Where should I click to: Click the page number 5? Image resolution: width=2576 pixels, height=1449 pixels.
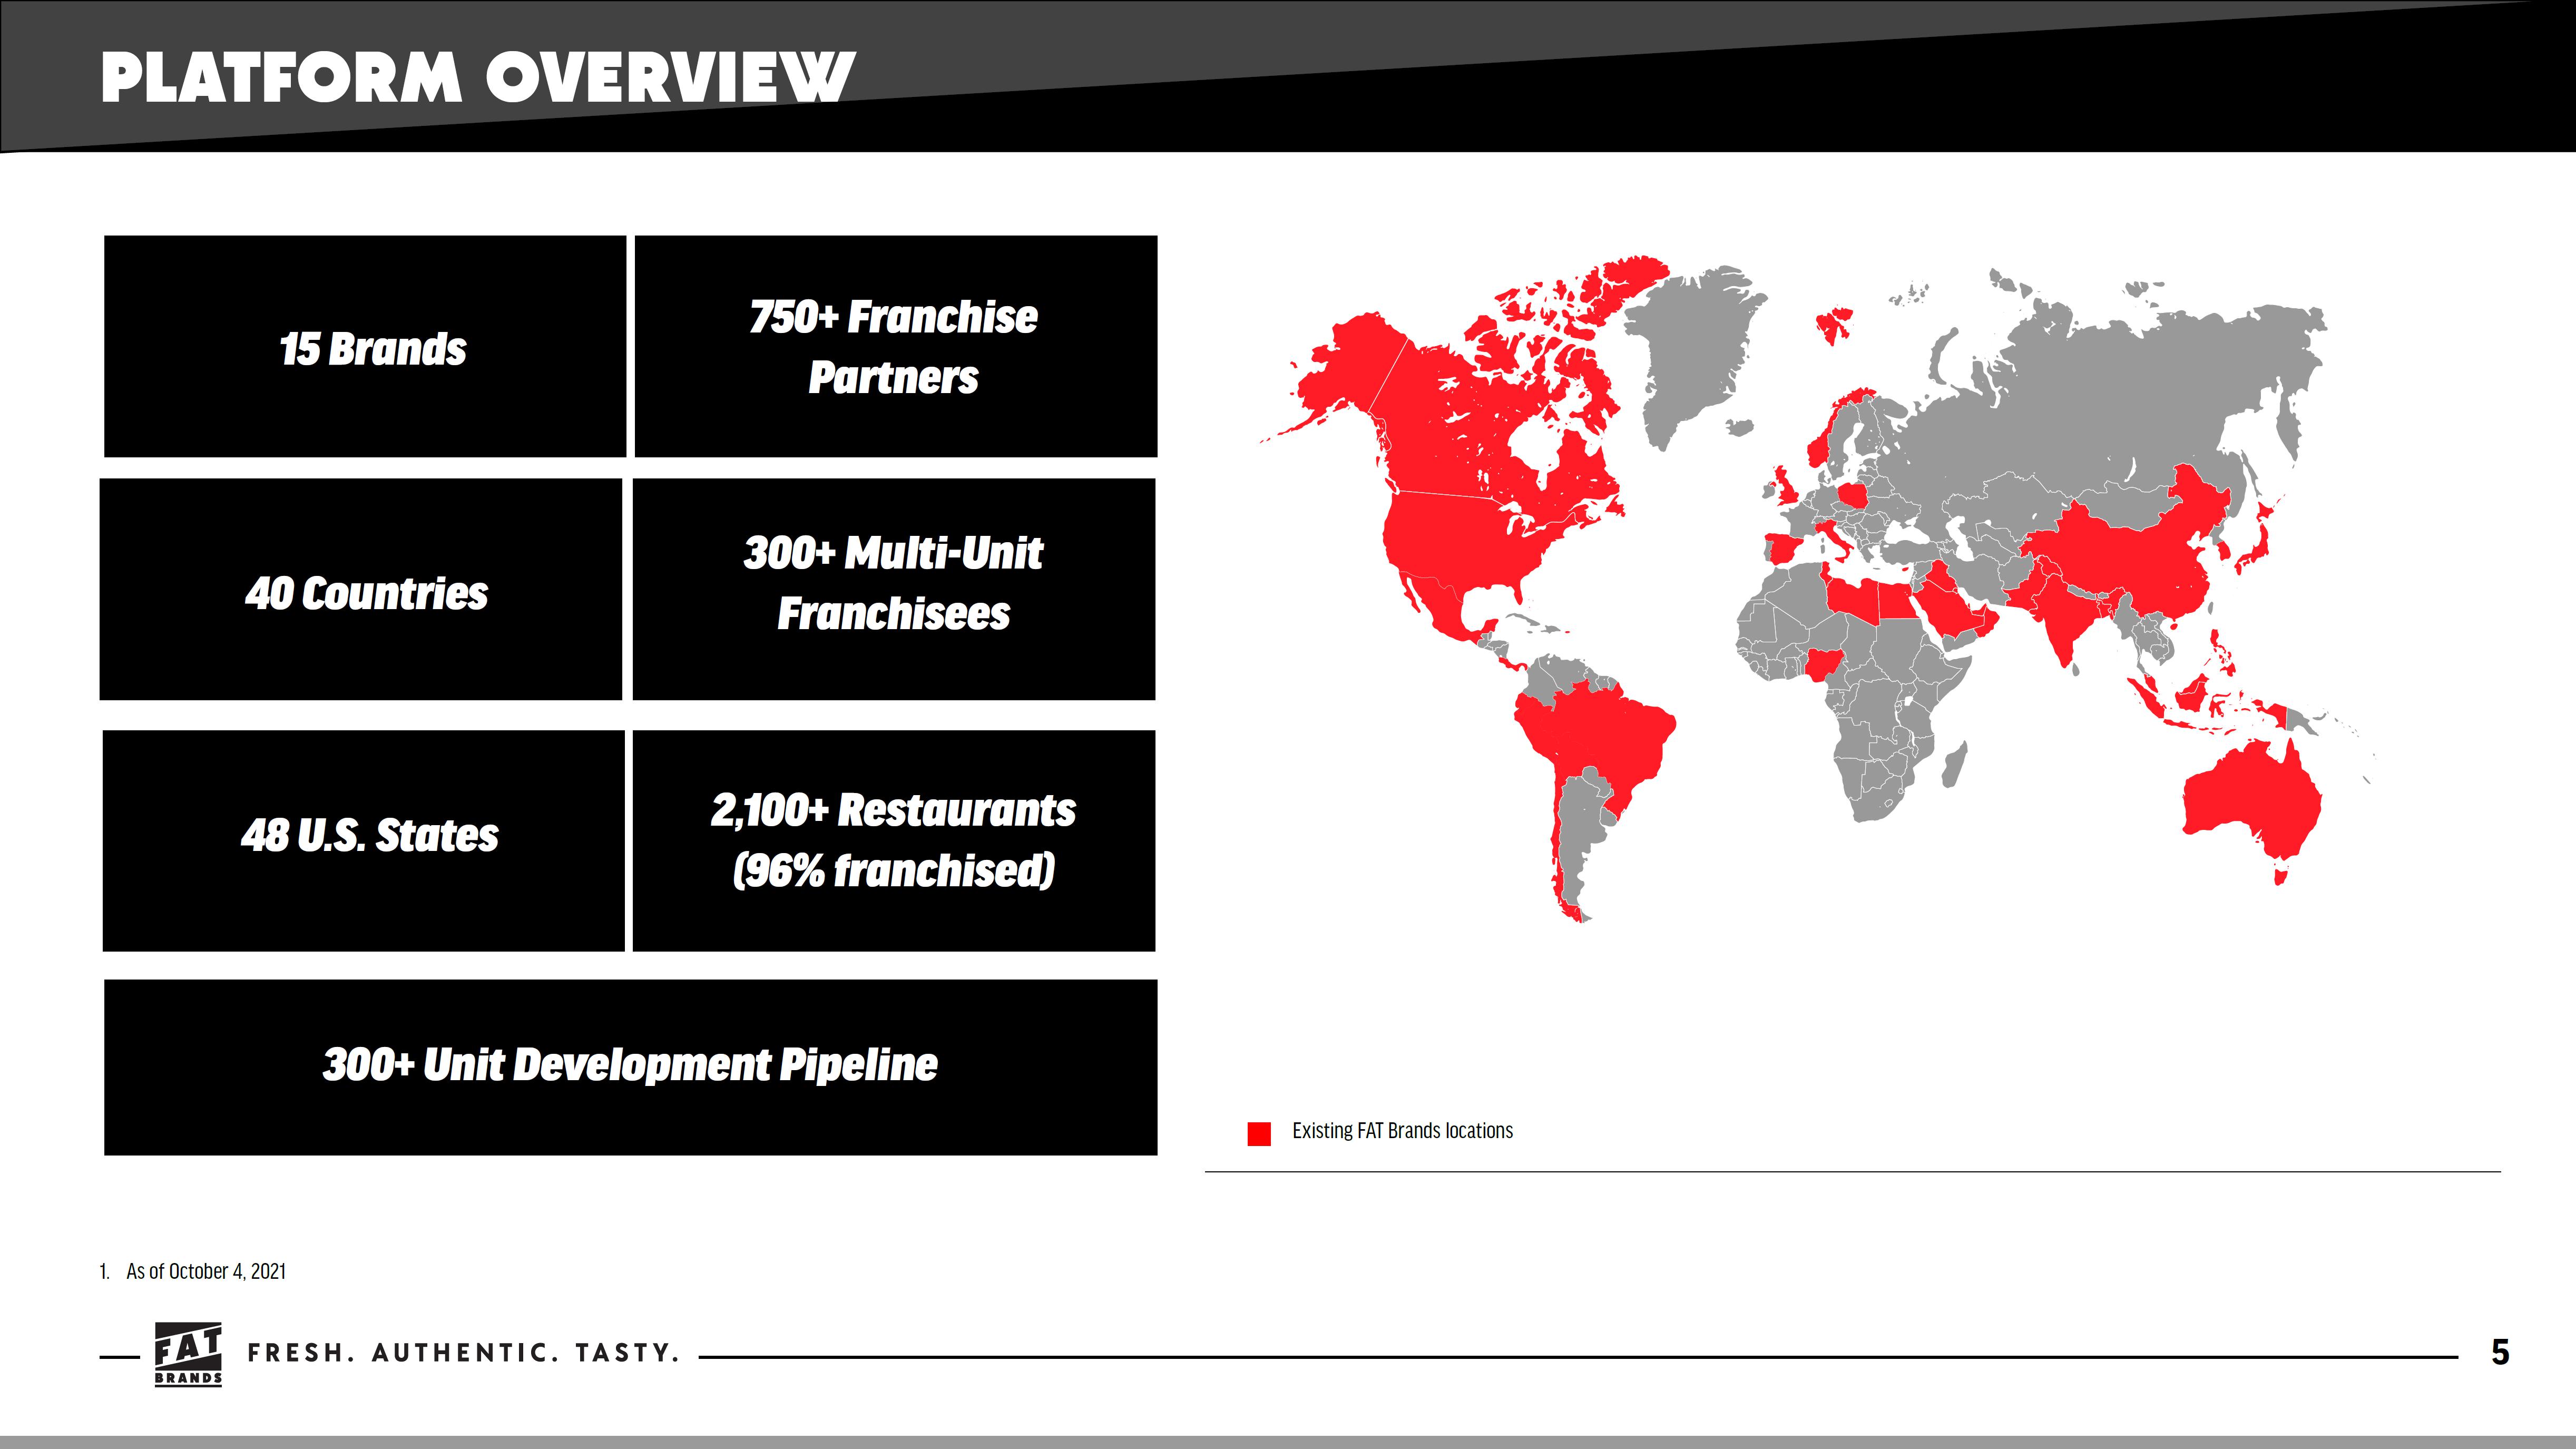pos(2500,1353)
